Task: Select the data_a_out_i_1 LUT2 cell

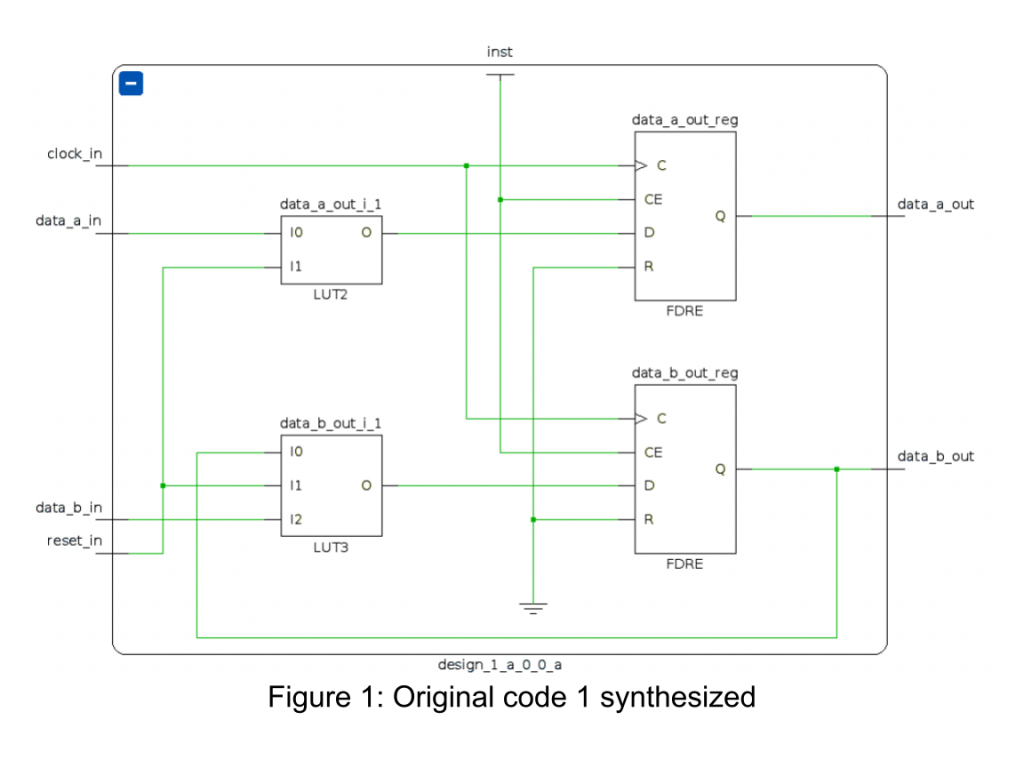Action: tap(330, 250)
